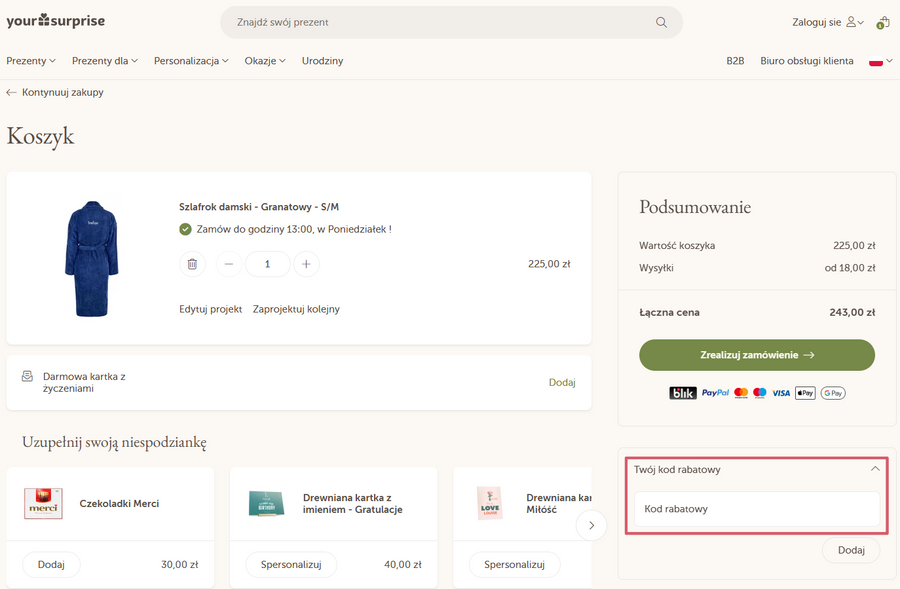This screenshot has width=900, height=589.
Task: Go to the B2B page
Action: pos(735,61)
